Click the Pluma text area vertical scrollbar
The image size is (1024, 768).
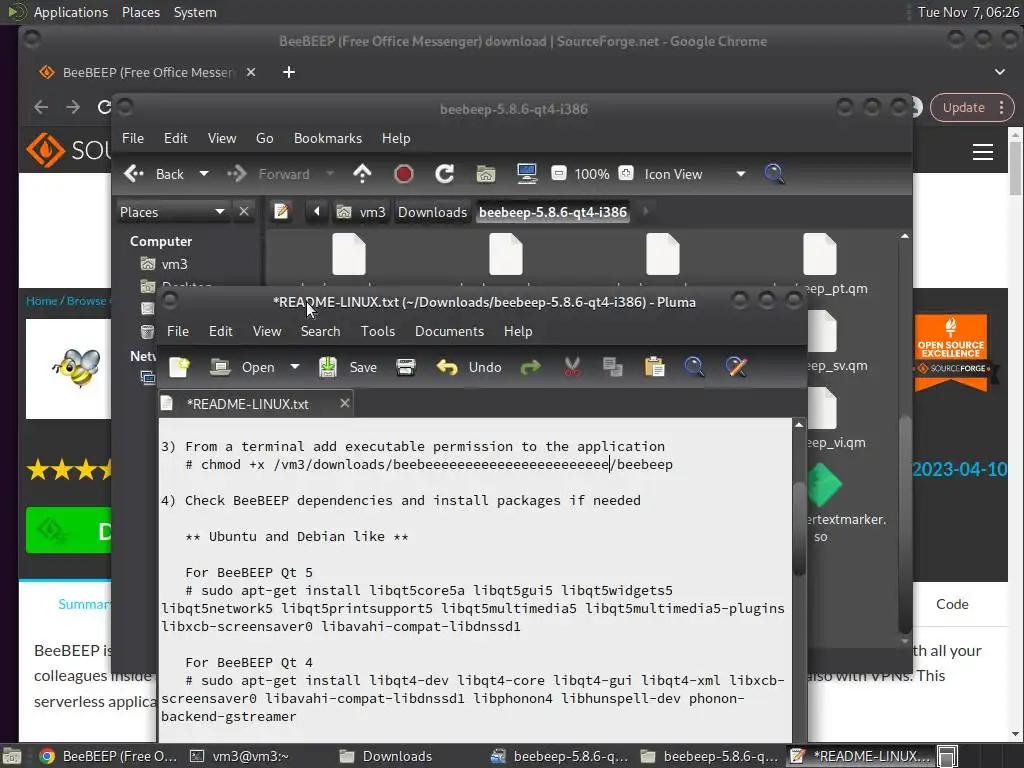click(x=799, y=528)
